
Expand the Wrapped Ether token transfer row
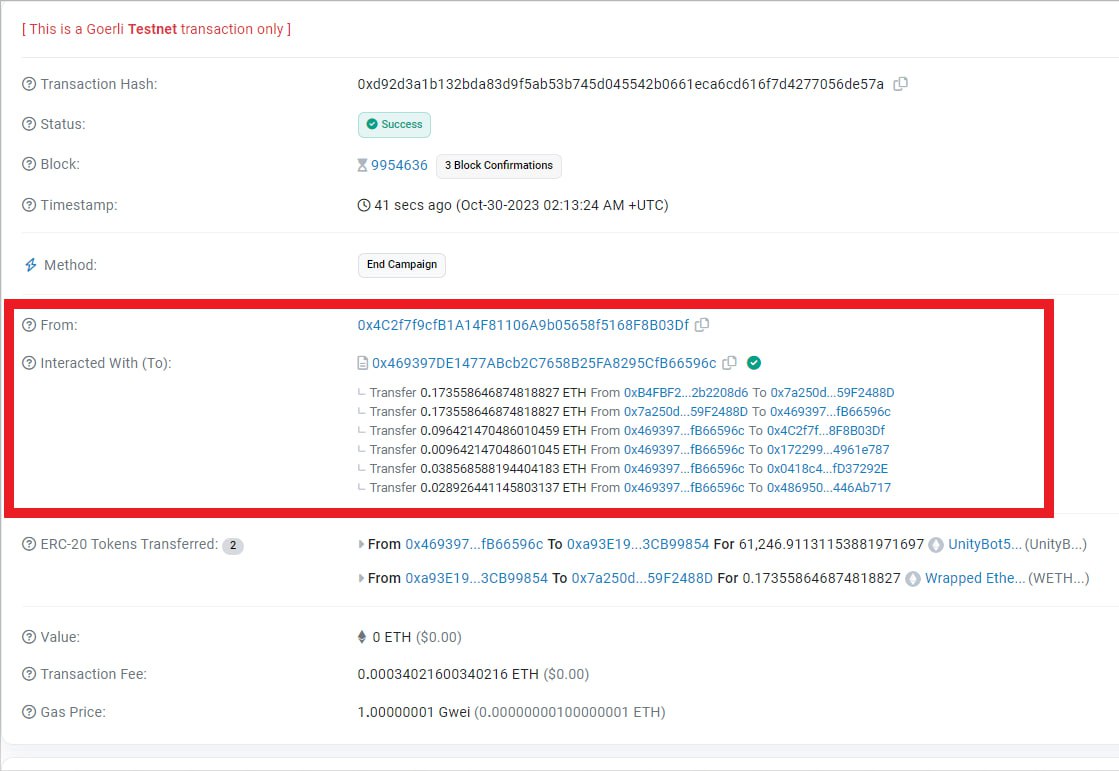pos(362,578)
